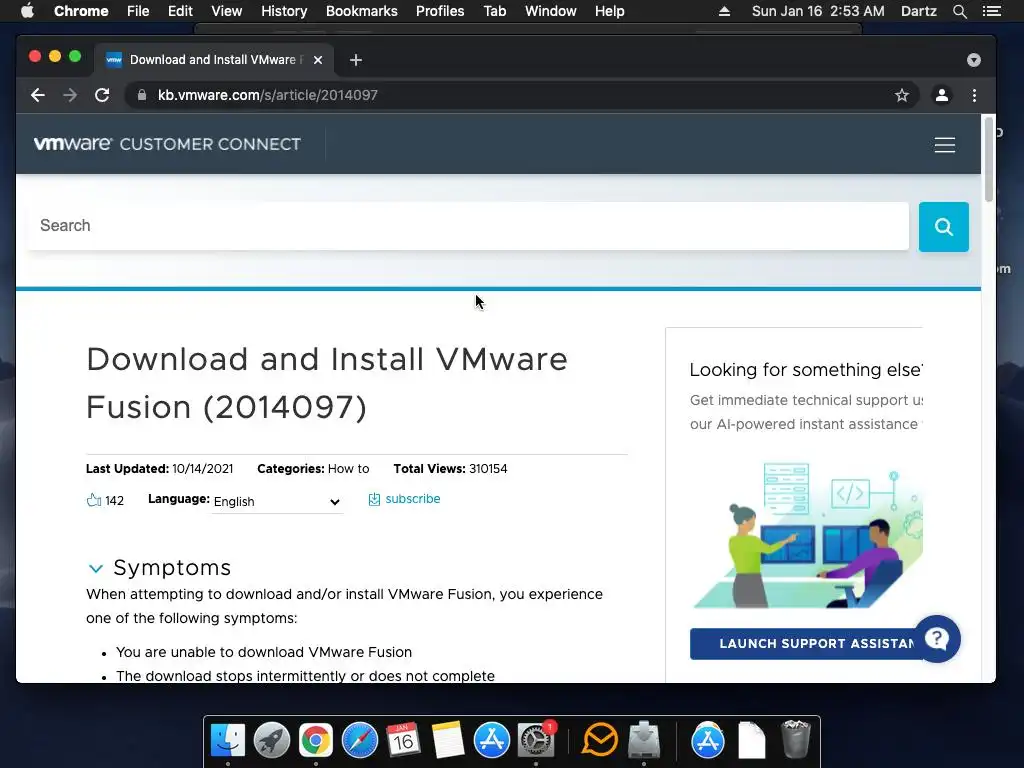Open the Window menu
The image size is (1024, 768).
pos(551,11)
